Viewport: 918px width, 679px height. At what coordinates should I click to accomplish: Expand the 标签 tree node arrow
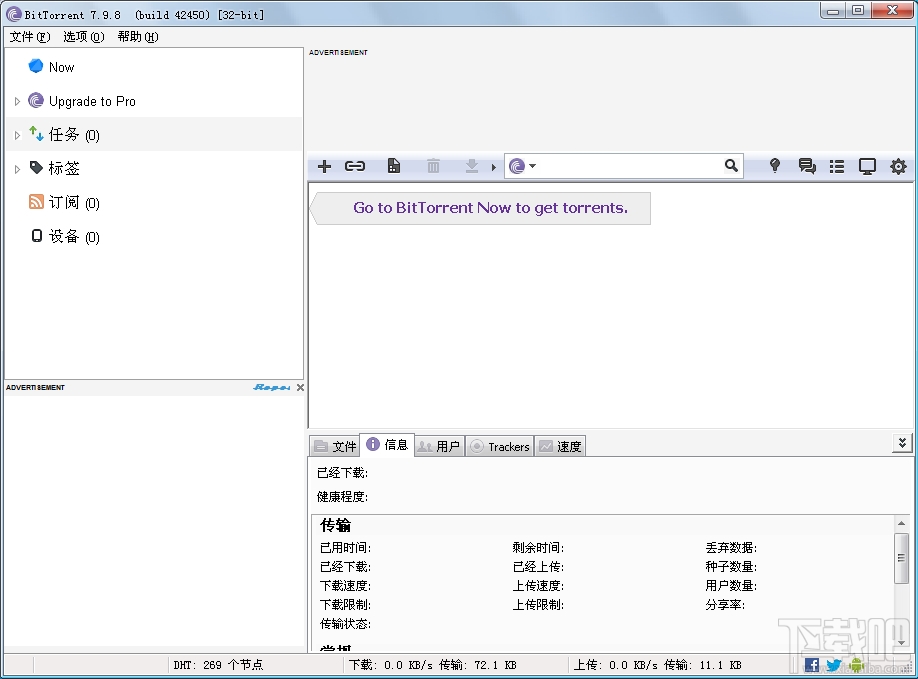click(x=17, y=169)
